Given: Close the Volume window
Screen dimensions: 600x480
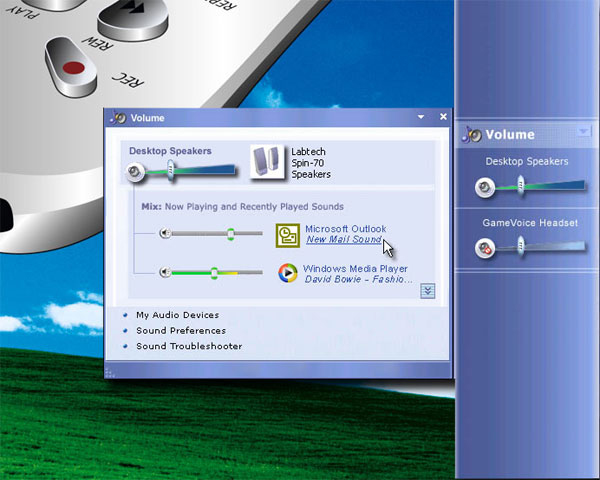Looking at the screenshot, I should point(443,116).
